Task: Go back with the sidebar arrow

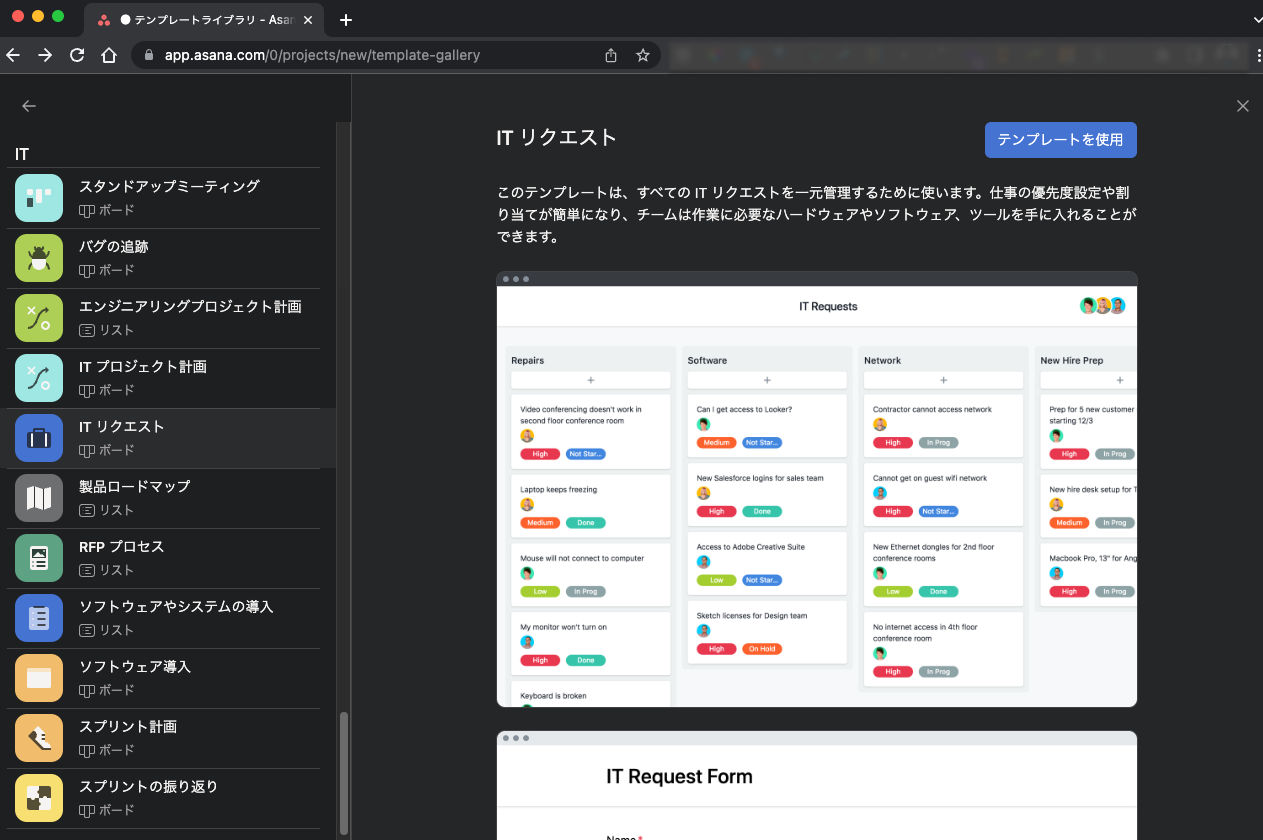Action: click(29, 106)
